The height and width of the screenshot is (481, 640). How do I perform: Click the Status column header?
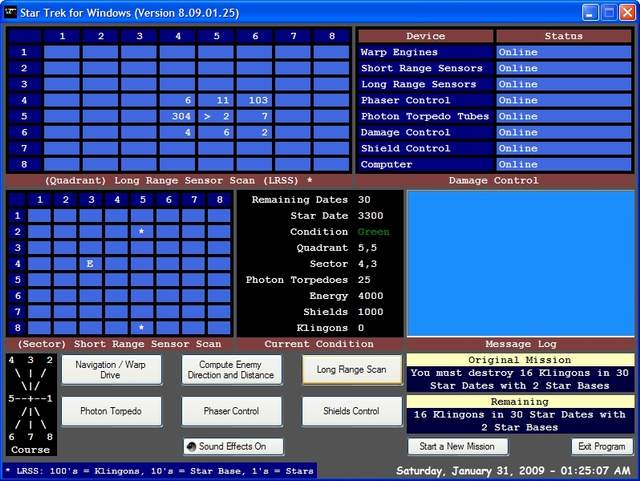(x=564, y=36)
